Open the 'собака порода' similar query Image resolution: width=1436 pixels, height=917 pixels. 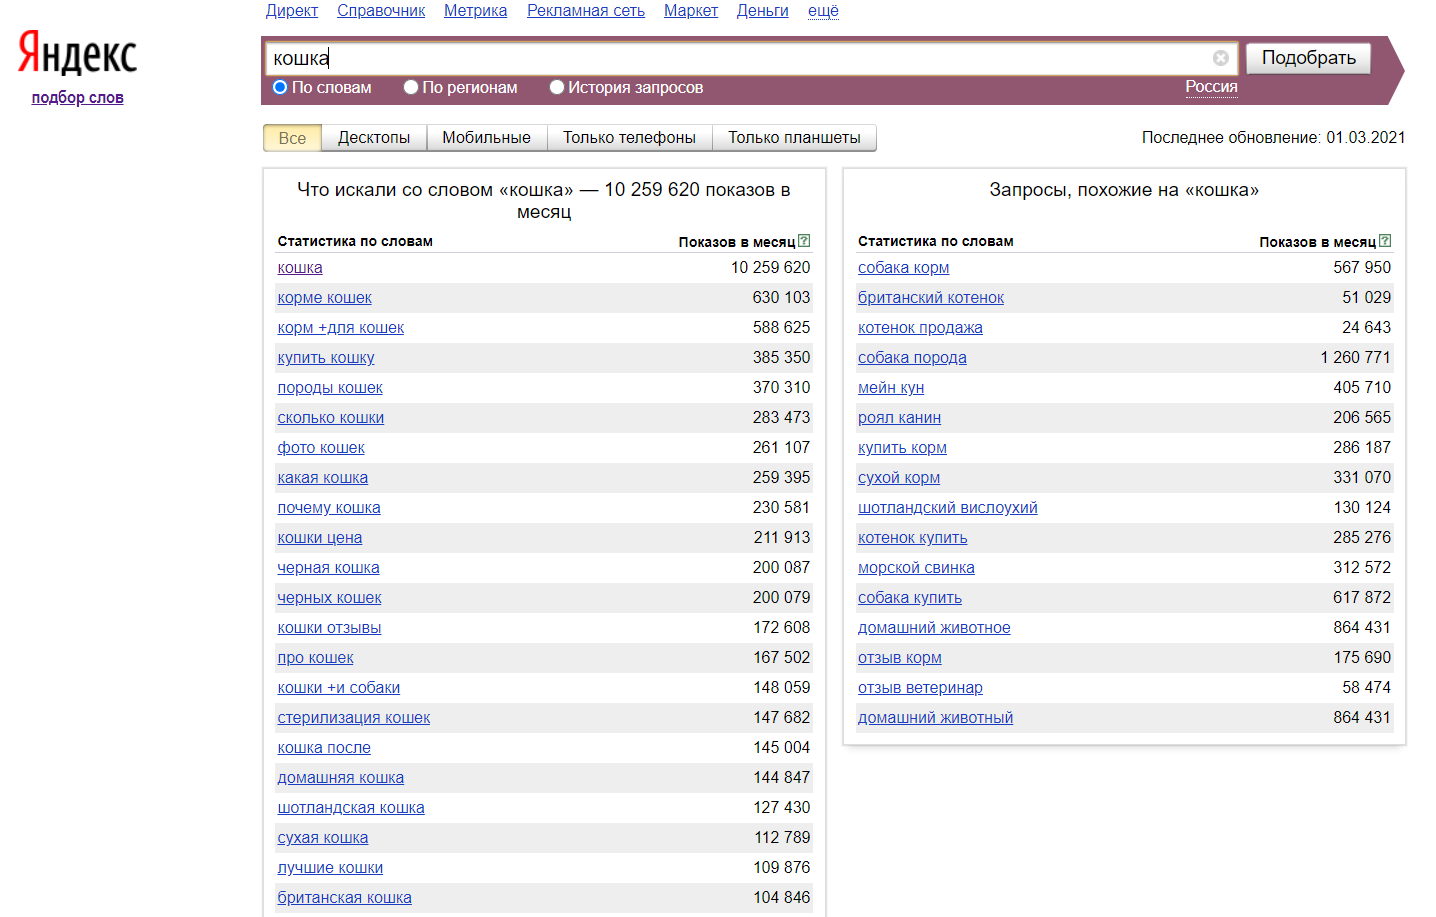coord(912,358)
